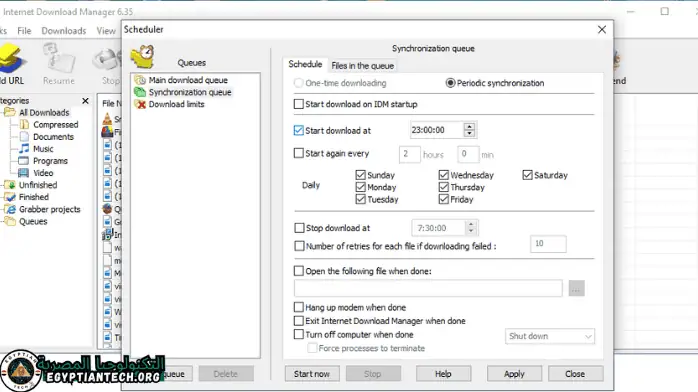The image size is (698, 392).
Task: Uncheck the Thursday checkbox
Action: pos(443,187)
